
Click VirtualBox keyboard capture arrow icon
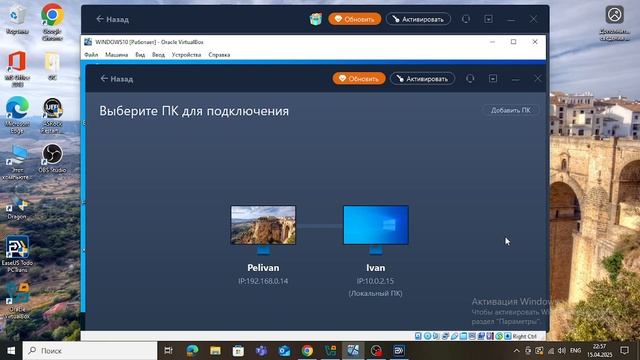coord(508,336)
